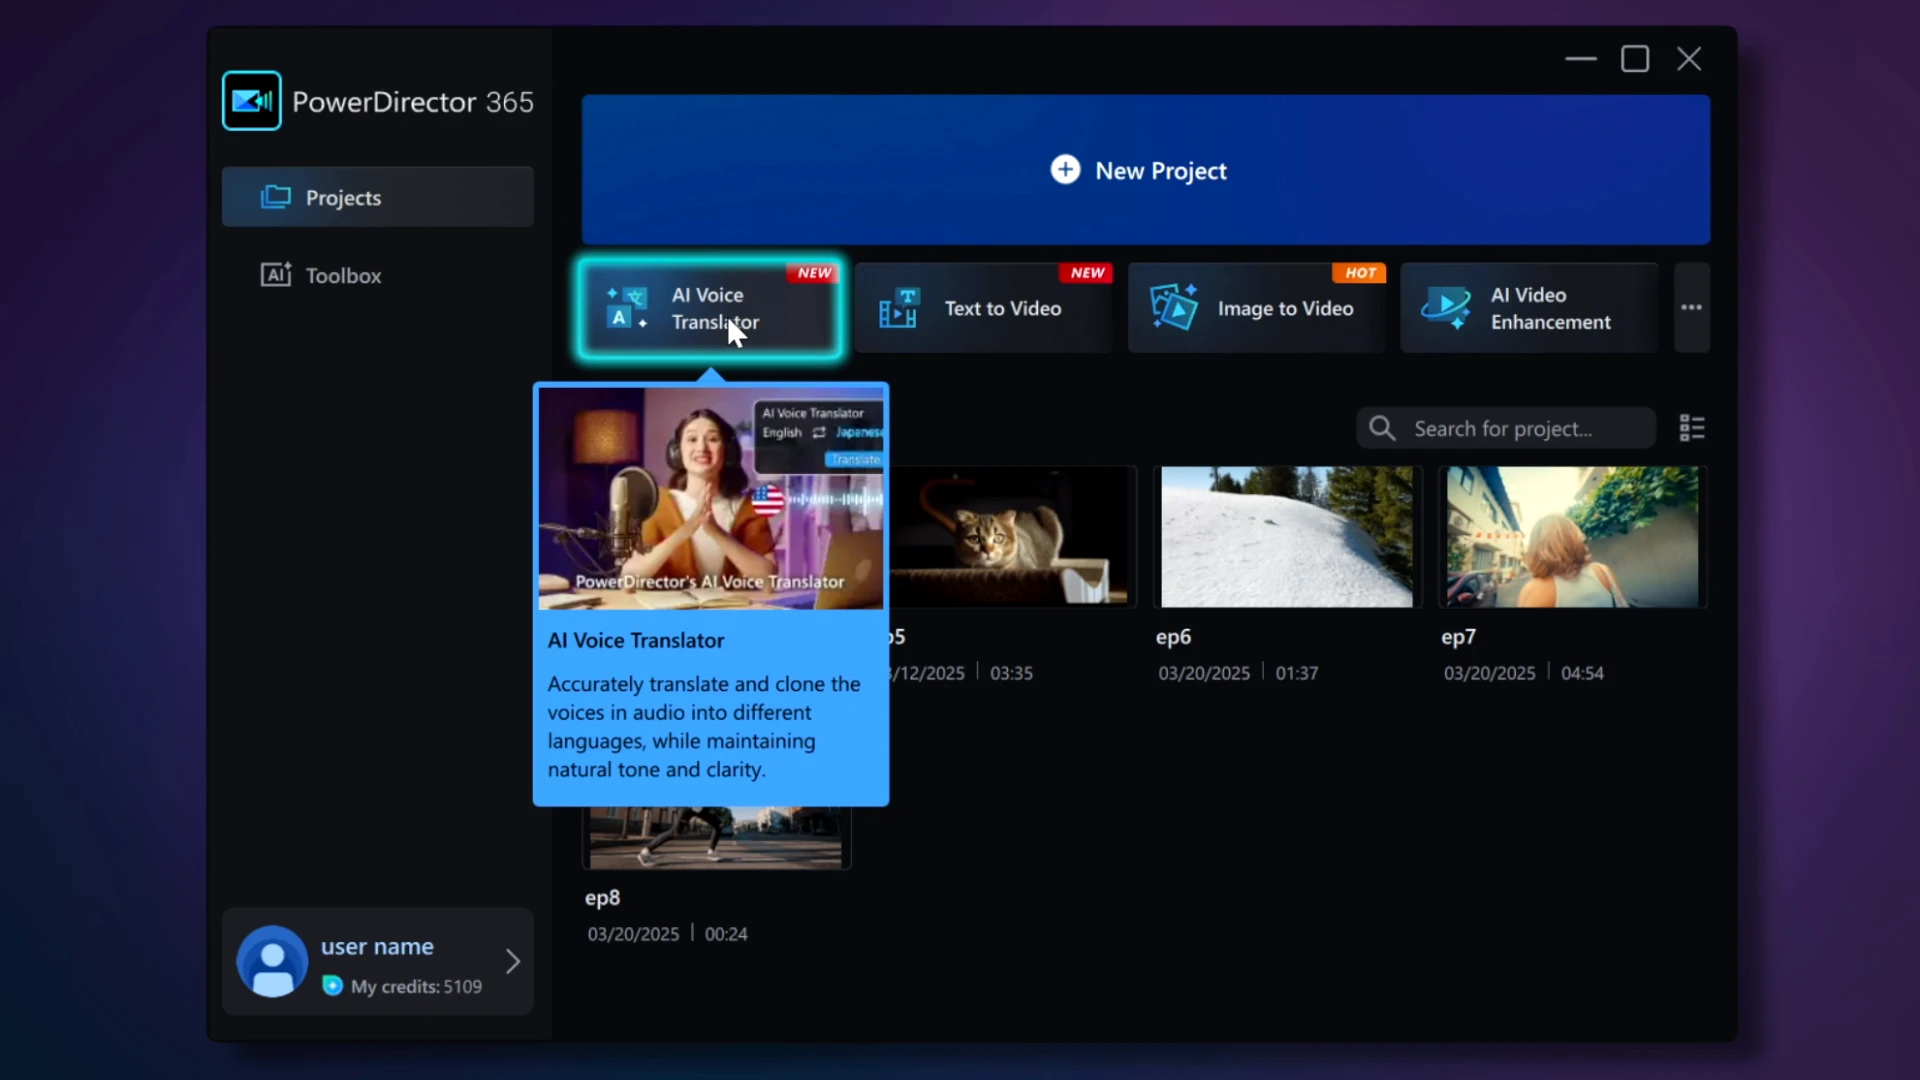Screen dimensions: 1920x1080
Task: Close the PowerDirector window
Action: (1689, 59)
